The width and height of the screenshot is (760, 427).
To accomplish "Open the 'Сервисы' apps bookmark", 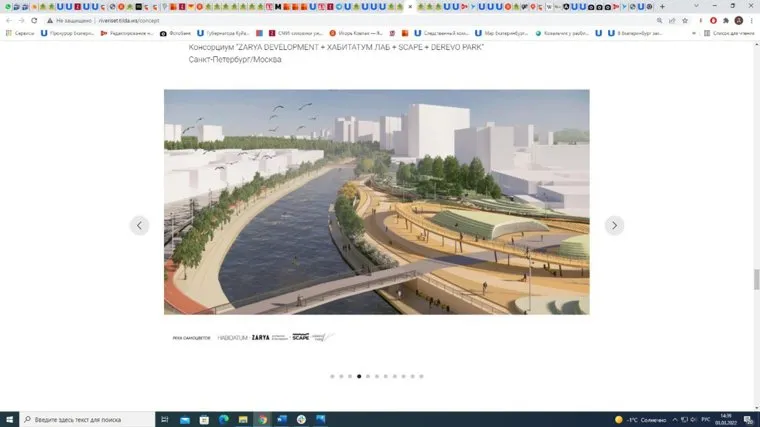I will [x=20, y=33].
